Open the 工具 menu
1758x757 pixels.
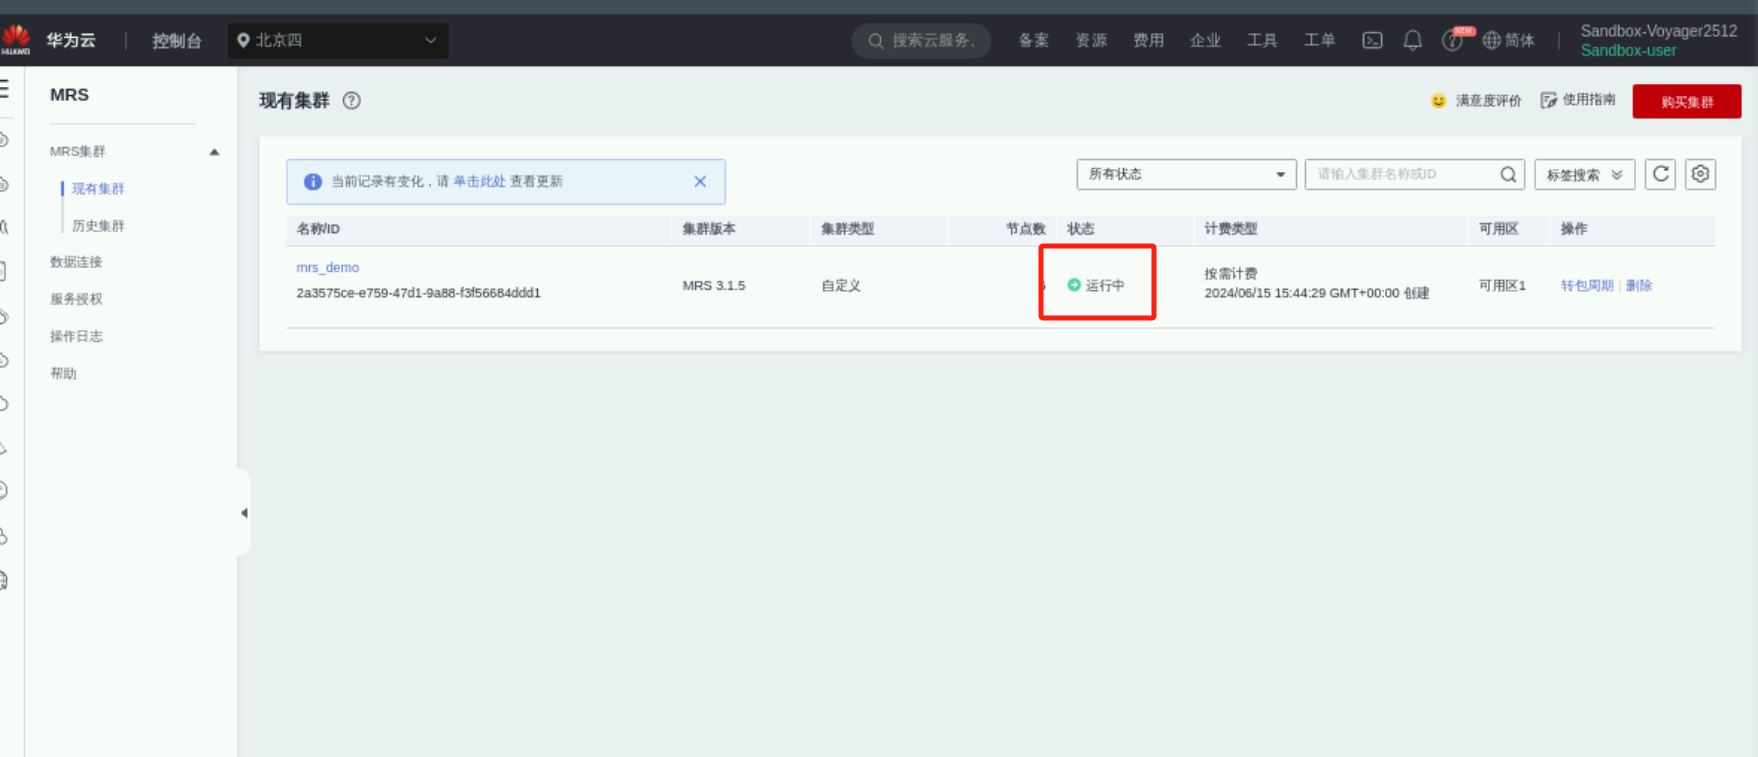pyautogui.click(x=1262, y=41)
